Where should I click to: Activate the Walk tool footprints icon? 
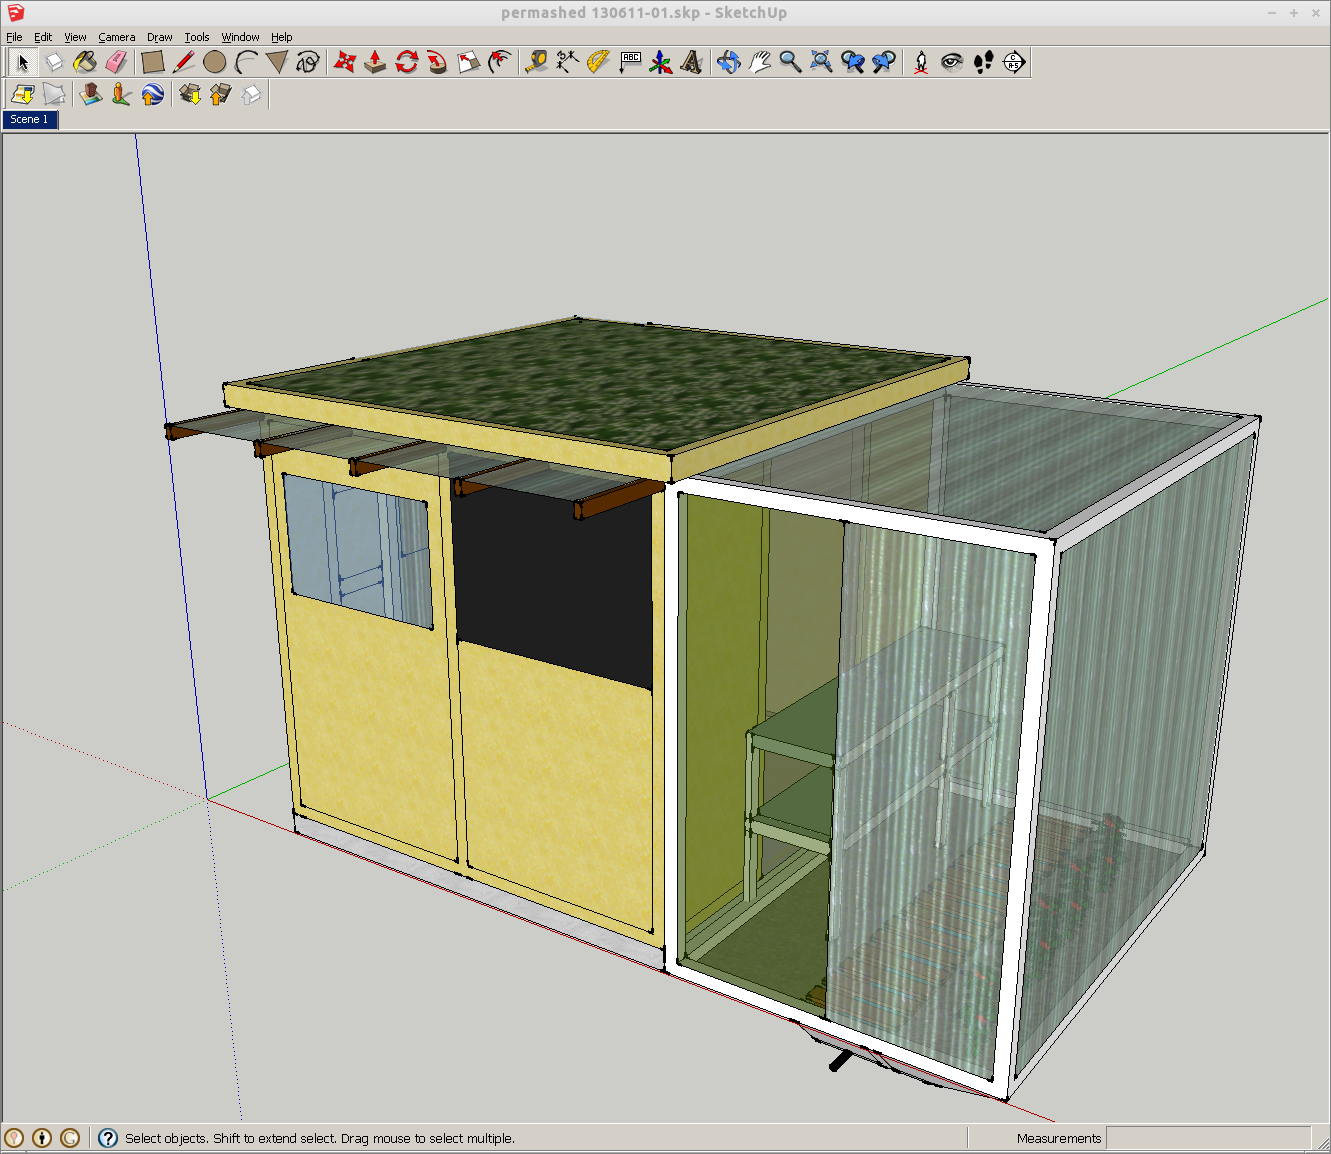pos(983,61)
